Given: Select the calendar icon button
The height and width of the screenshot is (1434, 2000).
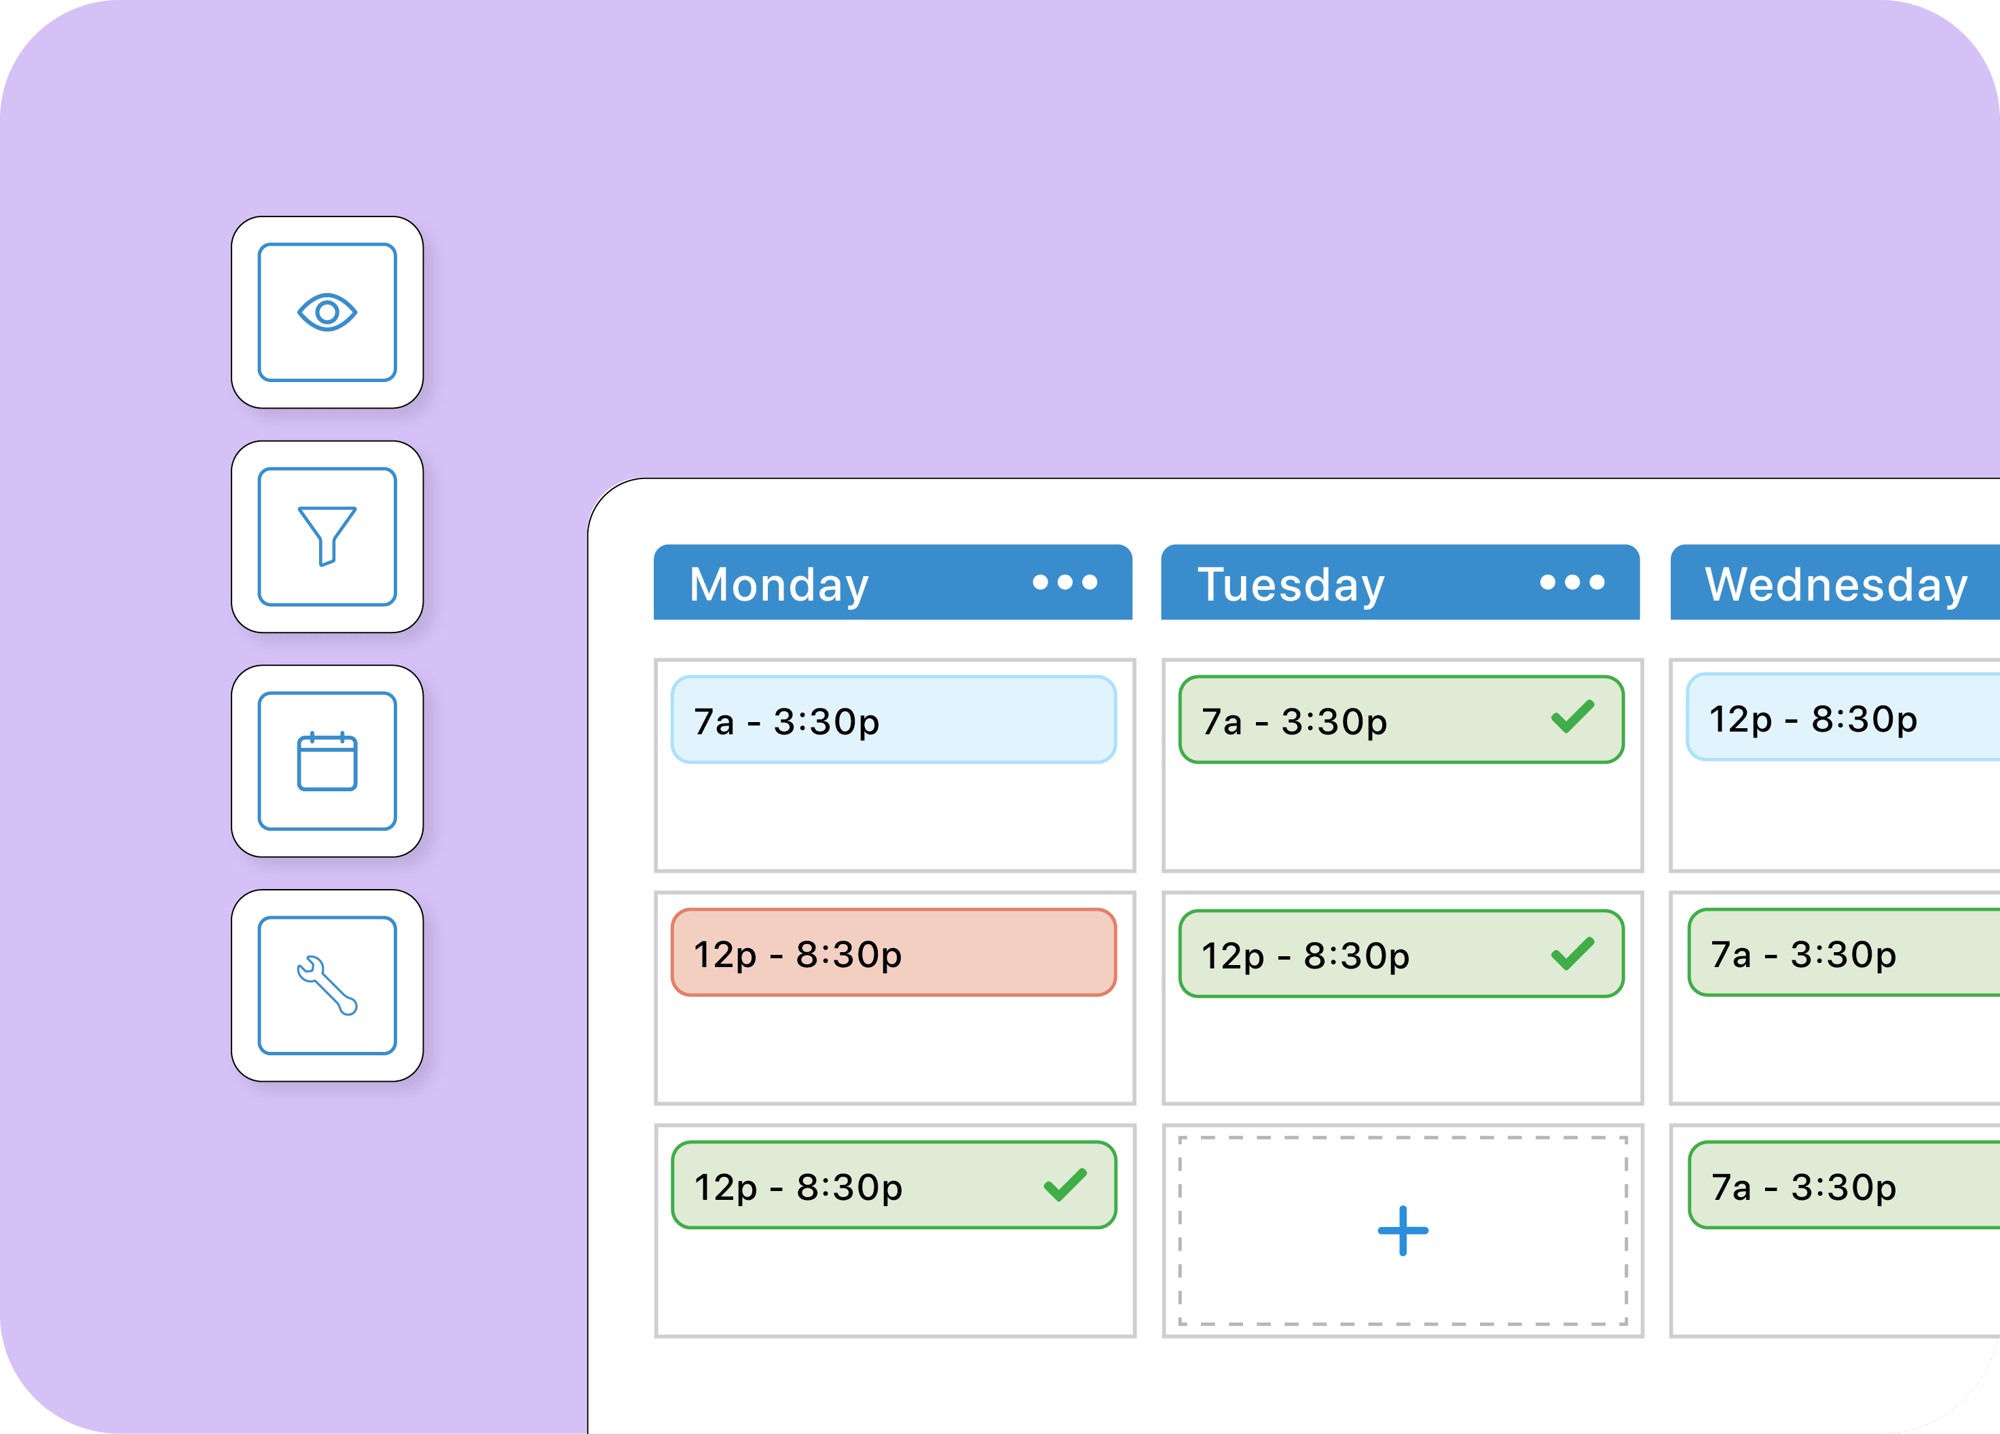Looking at the screenshot, I should point(327,761).
